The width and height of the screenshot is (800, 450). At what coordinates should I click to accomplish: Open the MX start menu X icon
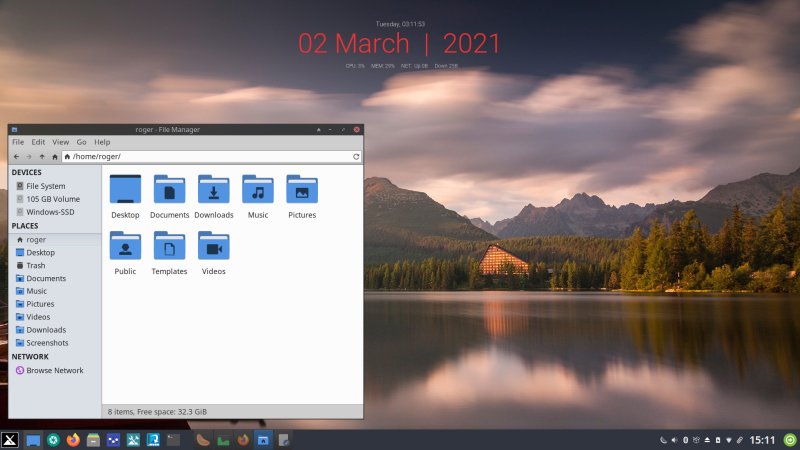[10, 440]
